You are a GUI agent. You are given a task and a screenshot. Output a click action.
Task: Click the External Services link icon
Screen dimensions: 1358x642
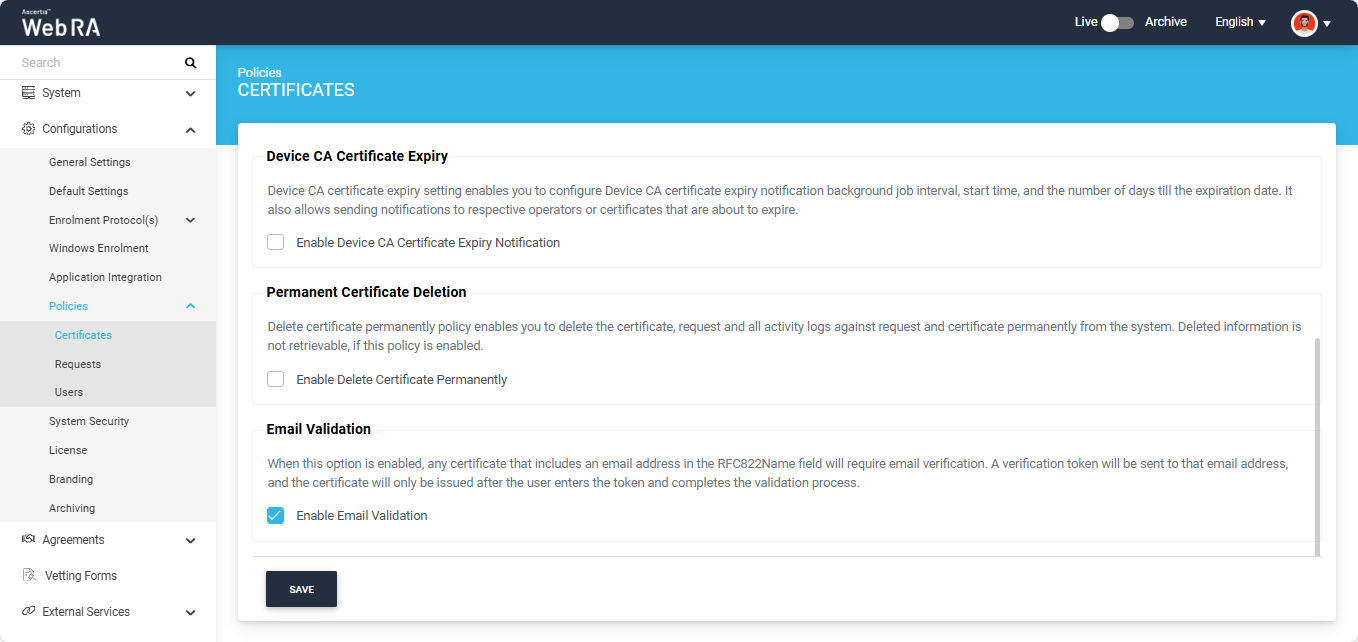tap(28, 612)
